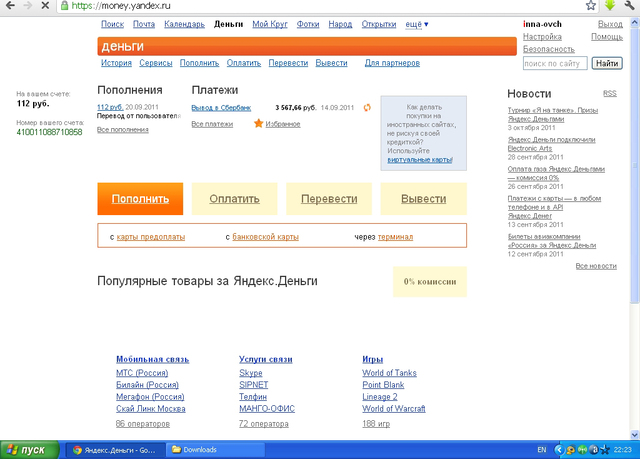Open the Оплатить submenu link
Viewport: 640px width, 459px height.
click(x=244, y=63)
